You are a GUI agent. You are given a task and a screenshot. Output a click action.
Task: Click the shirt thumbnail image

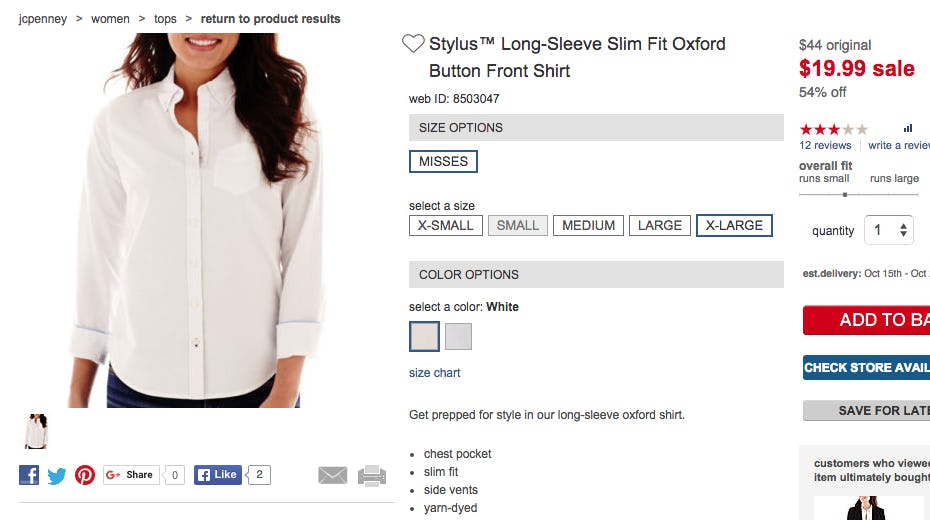click(36, 431)
